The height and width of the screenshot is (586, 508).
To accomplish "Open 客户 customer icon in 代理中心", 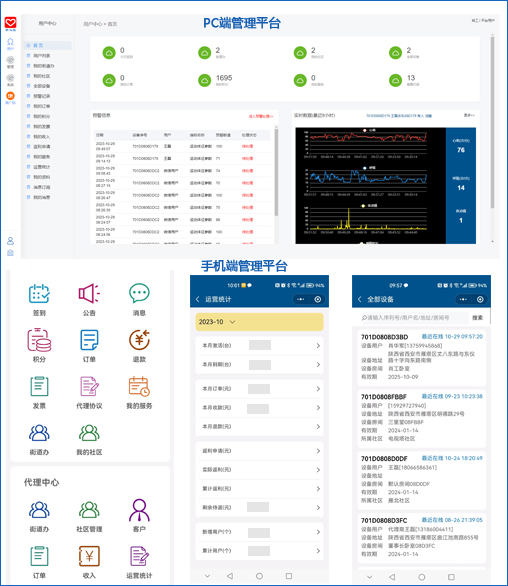I will [139, 510].
